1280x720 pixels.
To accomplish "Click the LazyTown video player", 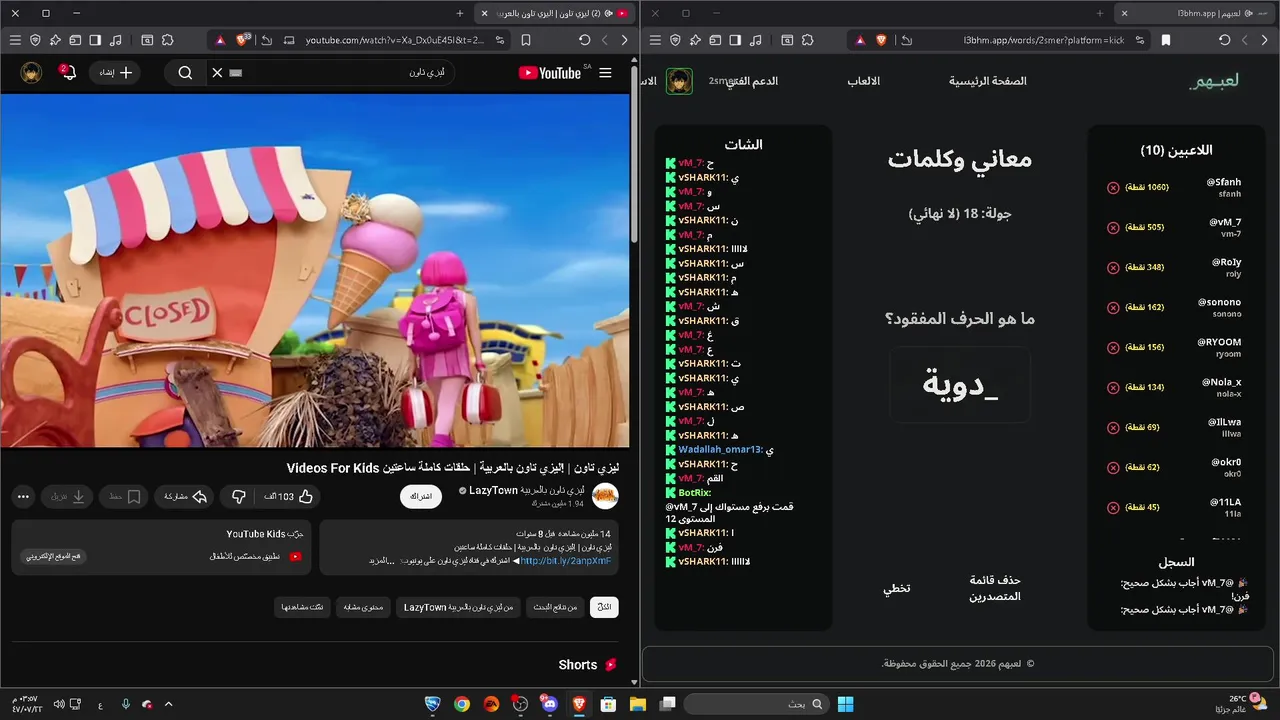I will pyautogui.click(x=315, y=270).
